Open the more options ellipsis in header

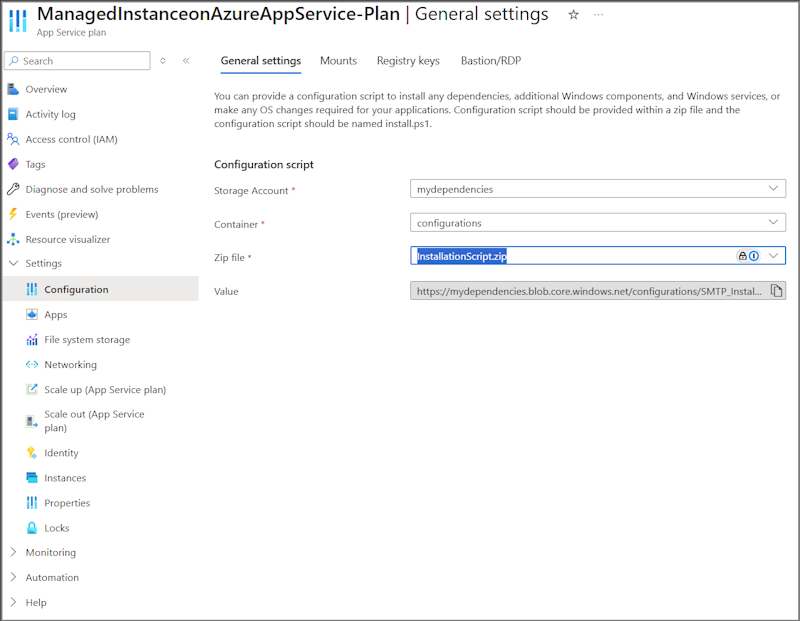(598, 15)
